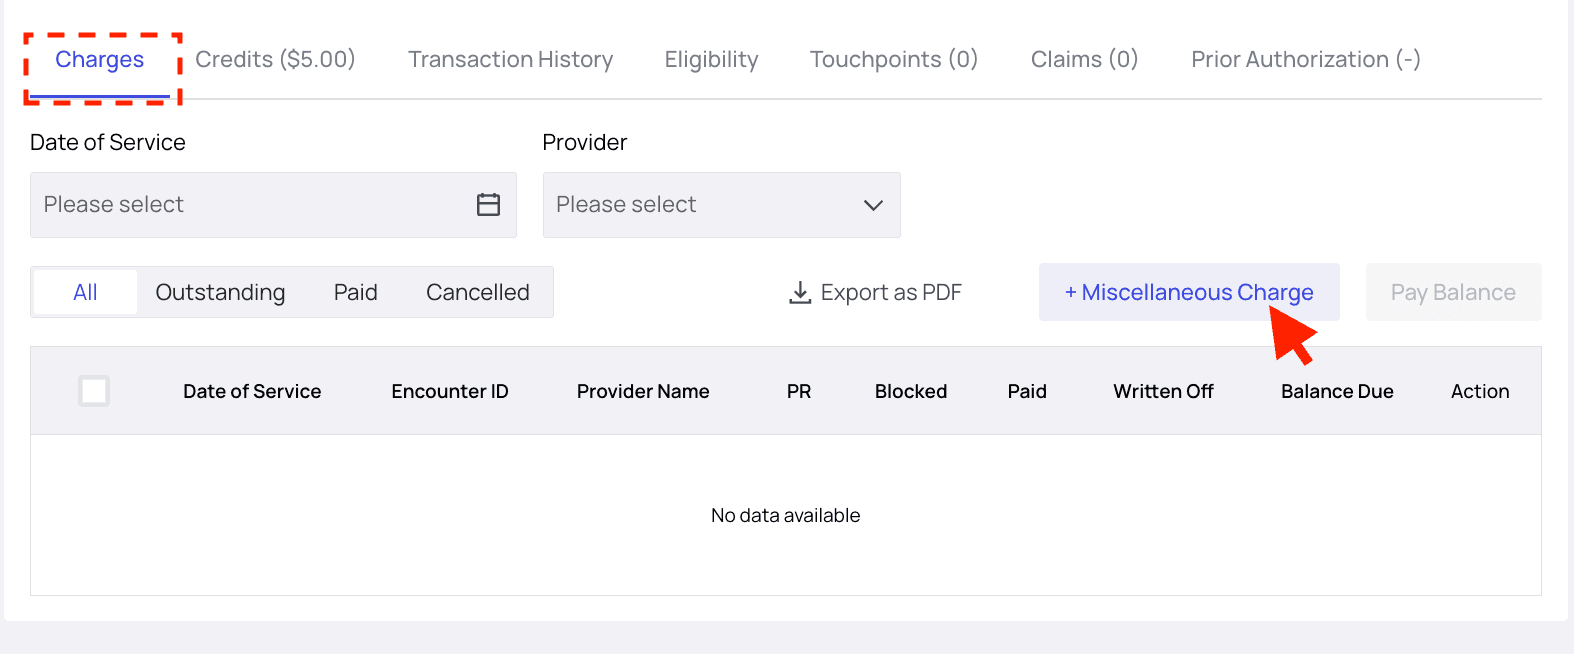Filter charges by Outstanding
The image size is (1574, 654).
pos(220,293)
